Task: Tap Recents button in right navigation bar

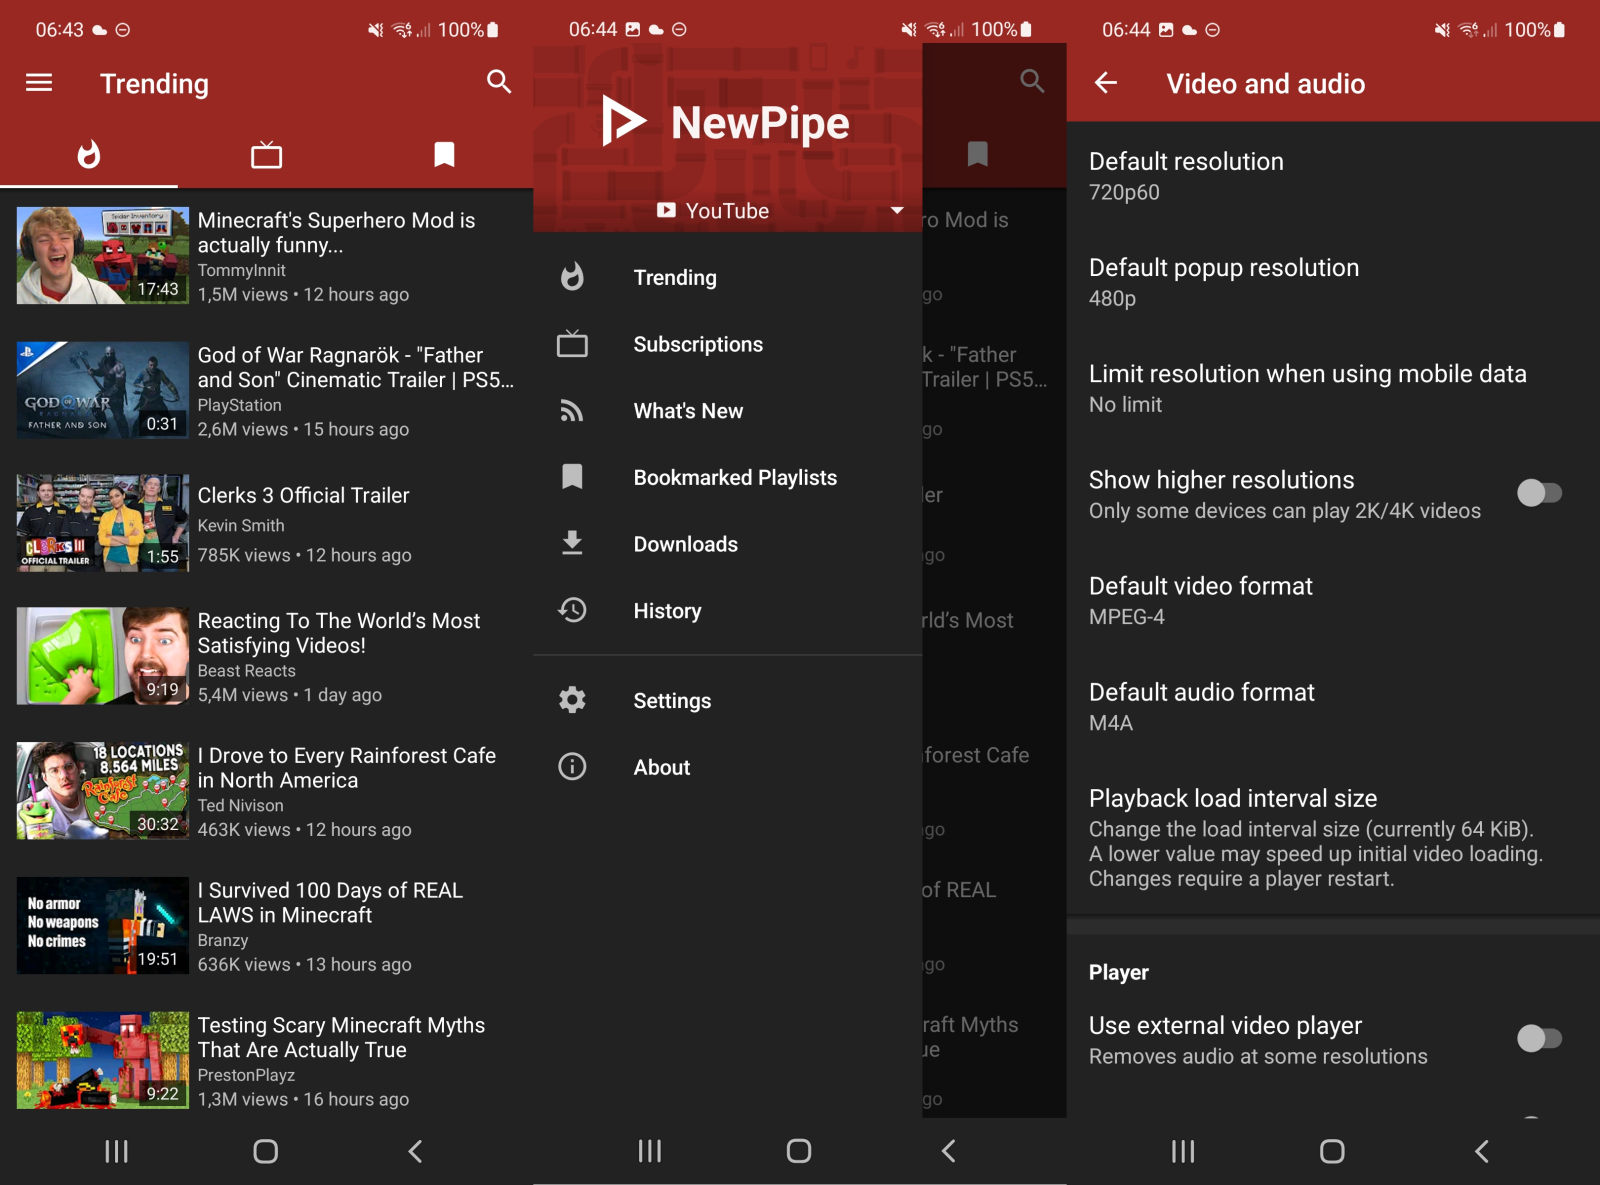Action: click(x=1183, y=1151)
